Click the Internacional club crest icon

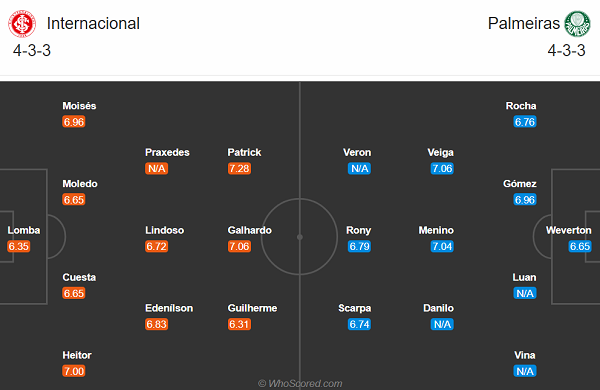[x=22, y=24]
